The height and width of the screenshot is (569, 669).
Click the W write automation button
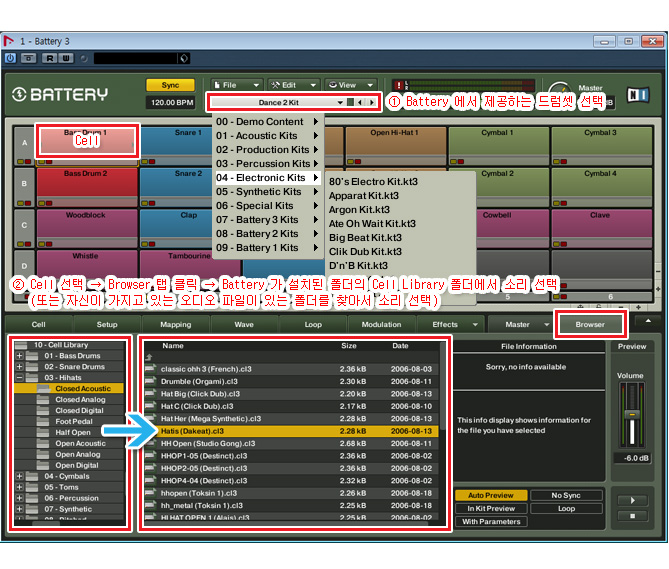coord(66,58)
